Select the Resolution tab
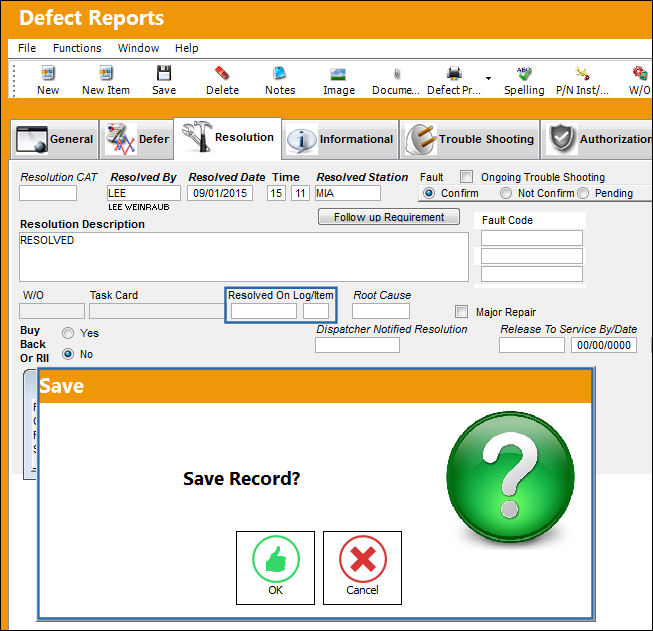Screen dimensions: 653x631 228,138
